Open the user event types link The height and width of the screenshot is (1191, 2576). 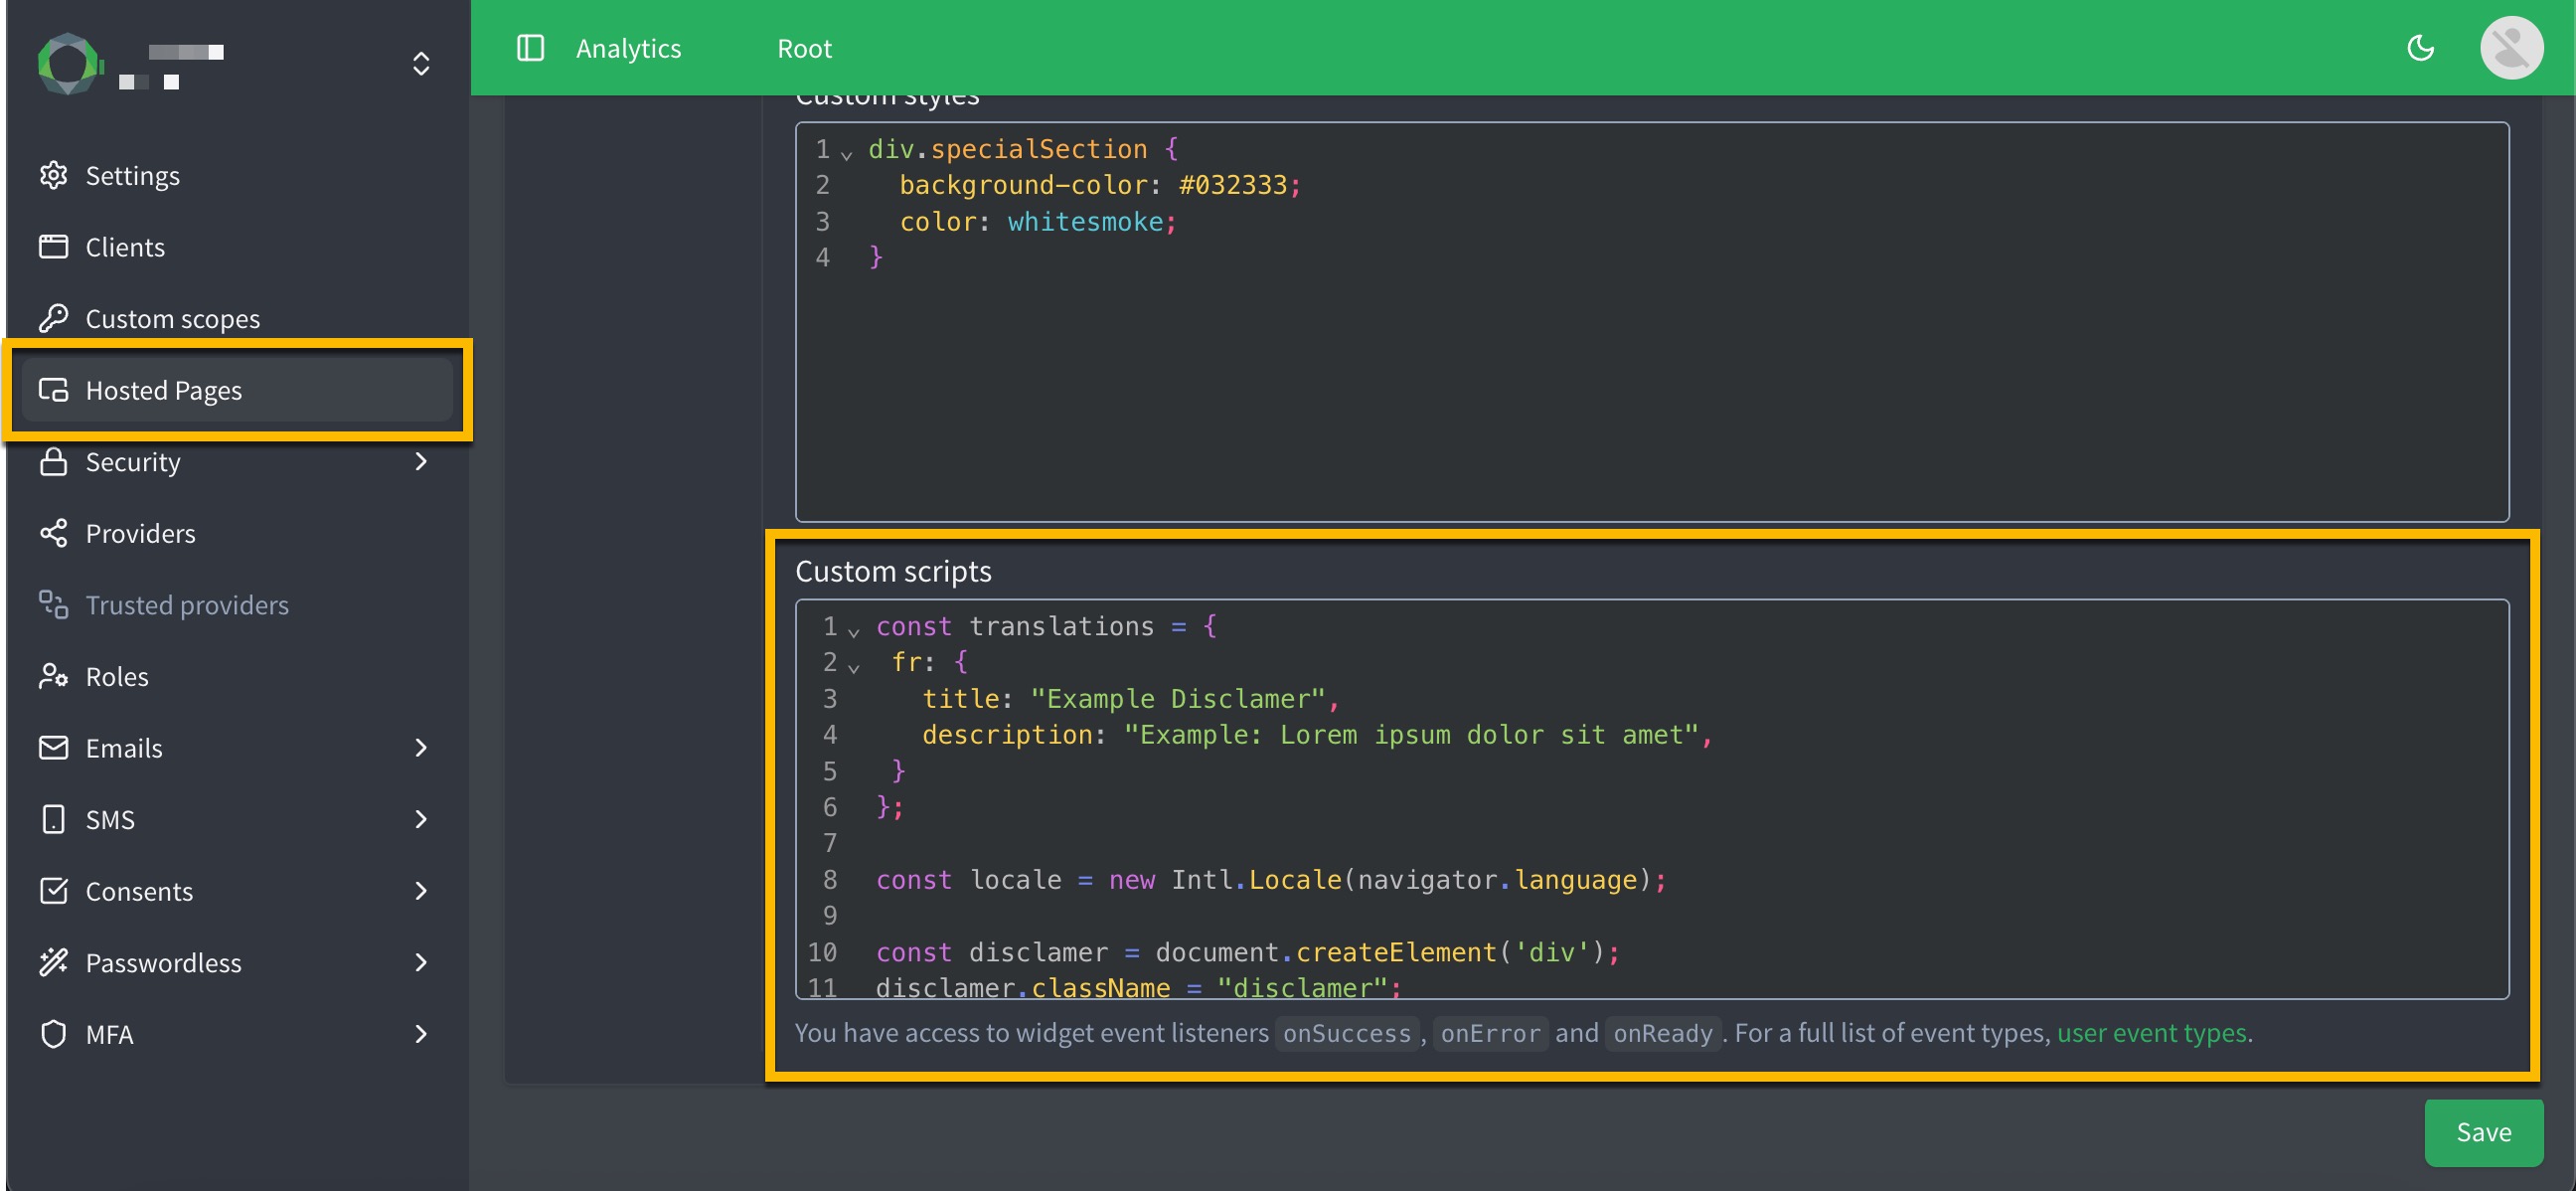(2151, 1033)
